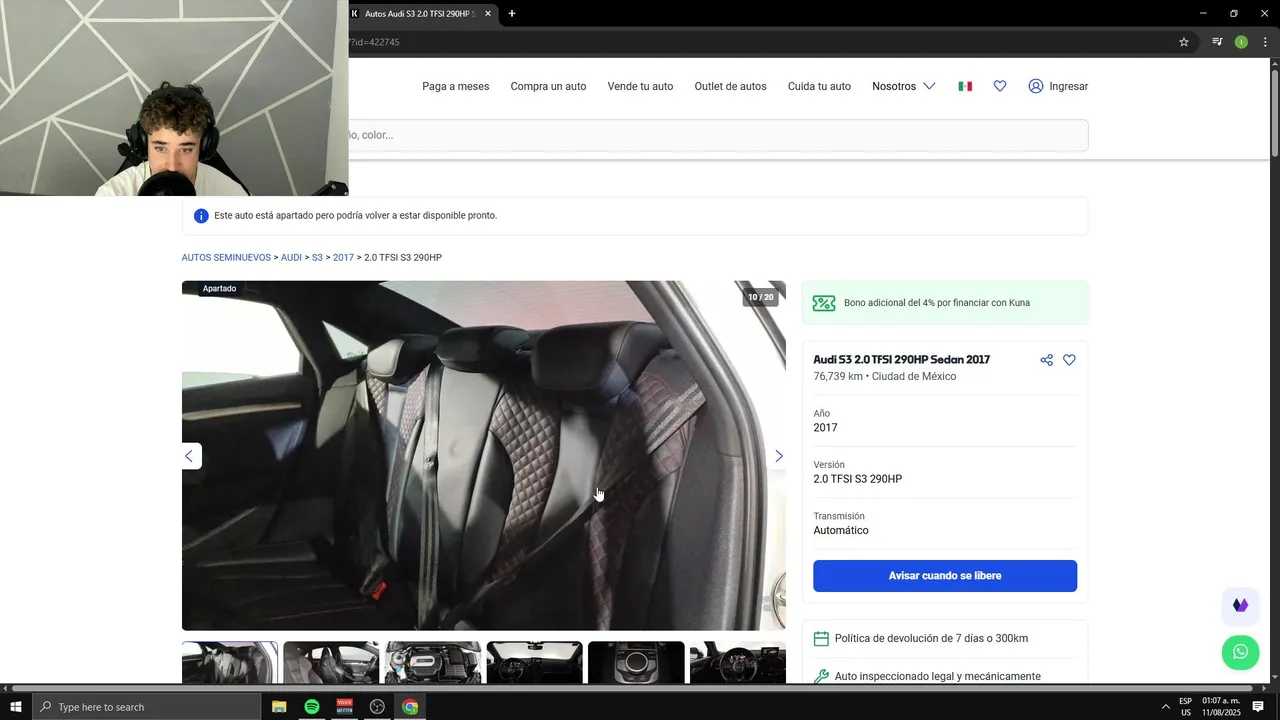Click the Windows taskbar search box
The width and height of the screenshot is (1280, 720).
[x=146, y=707]
